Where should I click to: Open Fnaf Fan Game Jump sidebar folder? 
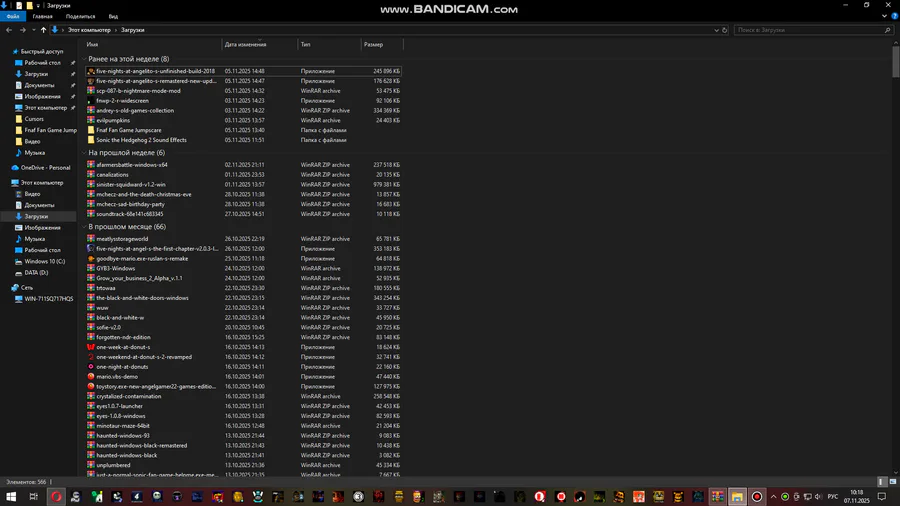tap(51, 130)
